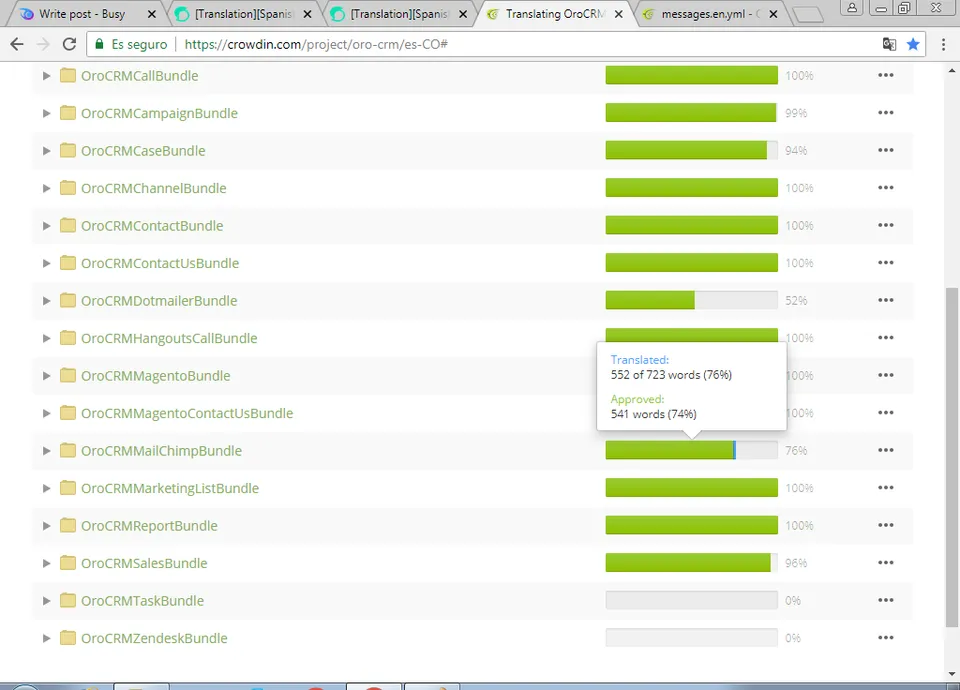Click the 99% value for OroCRMCampaignBundle
960x690 pixels.
pos(796,113)
